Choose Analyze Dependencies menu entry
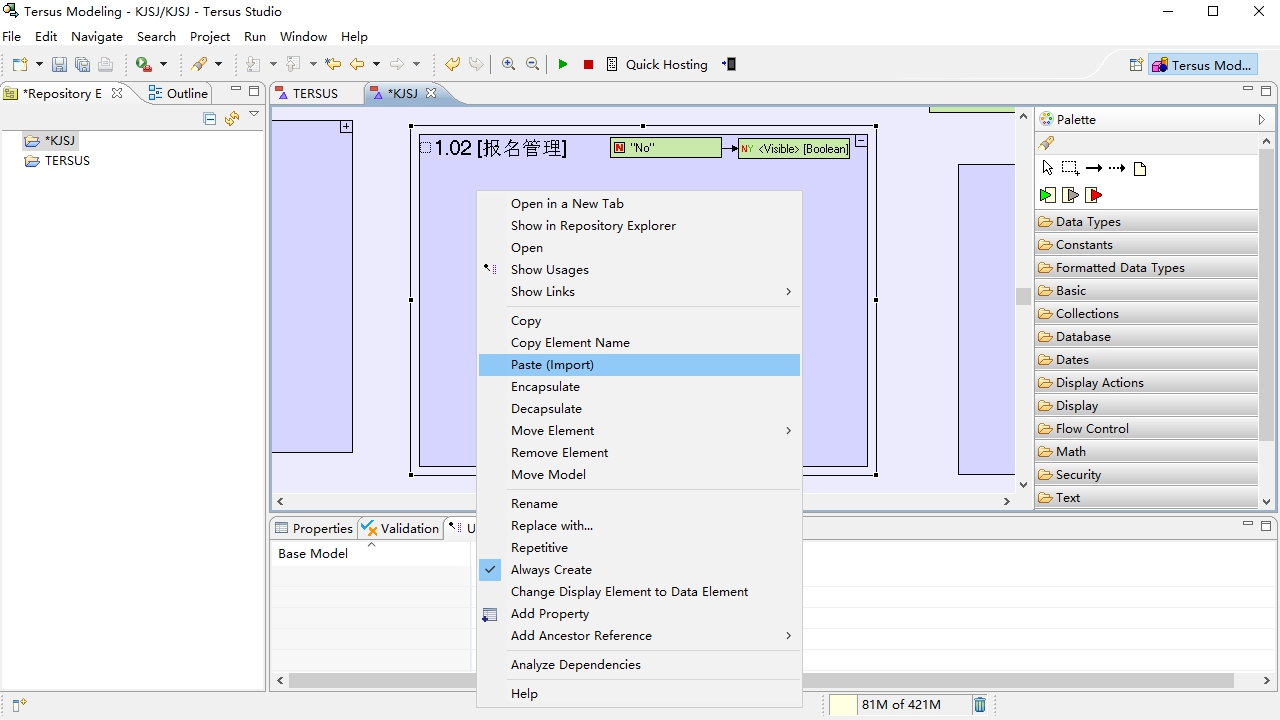This screenshot has height=720, width=1280. tap(640, 665)
